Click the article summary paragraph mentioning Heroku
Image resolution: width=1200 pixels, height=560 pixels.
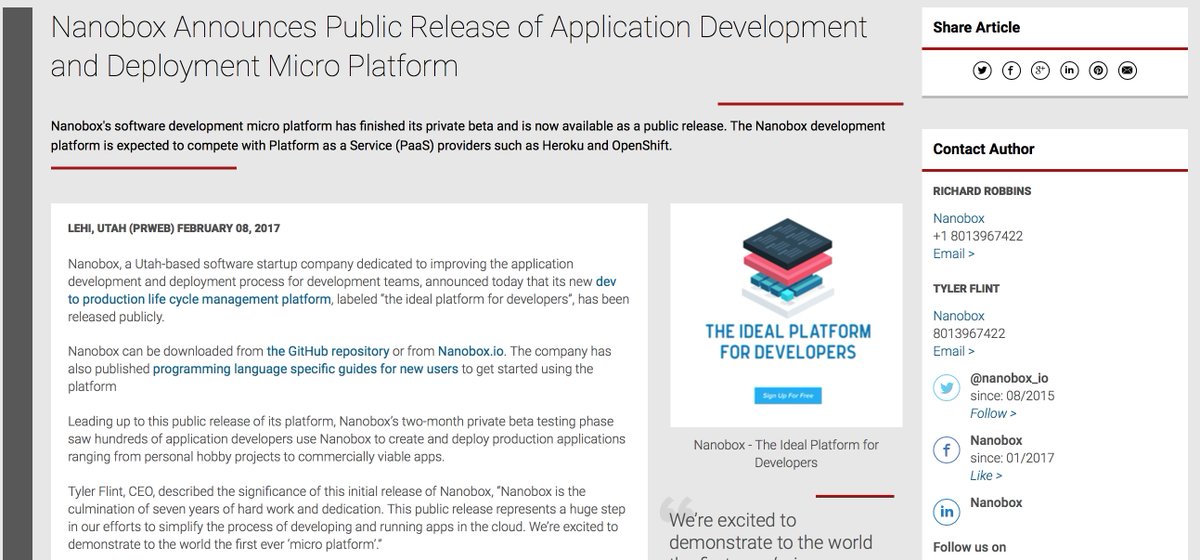click(467, 136)
